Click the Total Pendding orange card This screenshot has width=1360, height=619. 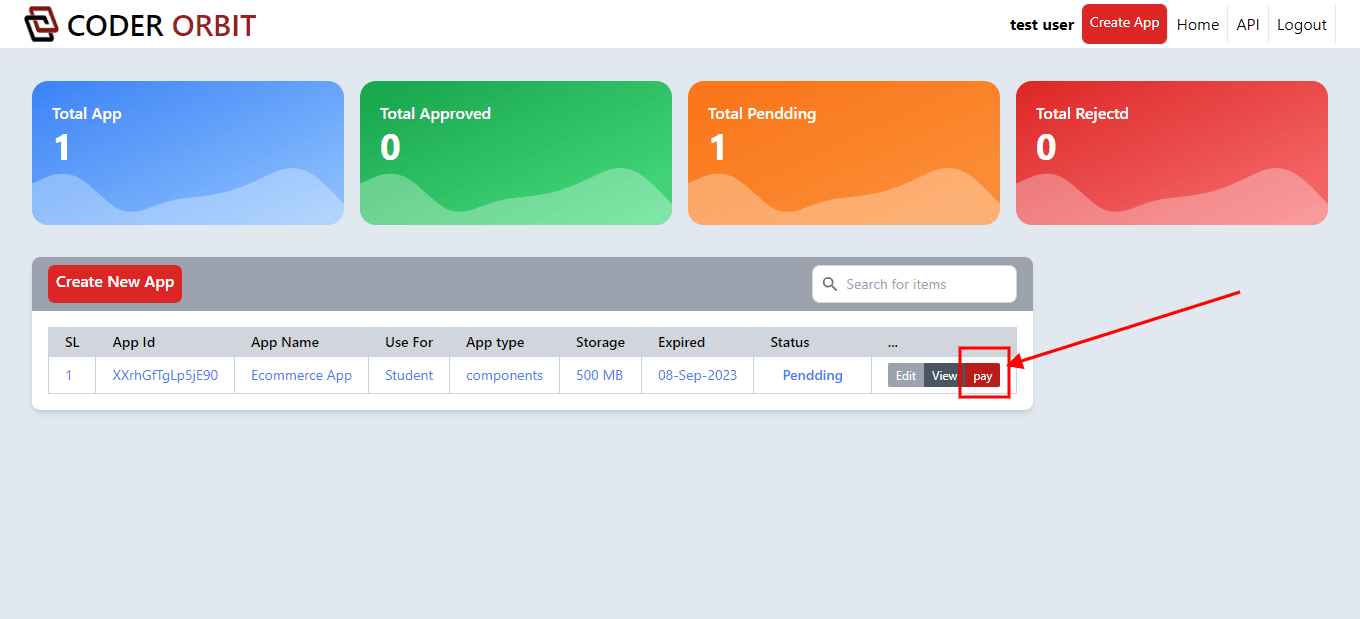pos(844,153)
